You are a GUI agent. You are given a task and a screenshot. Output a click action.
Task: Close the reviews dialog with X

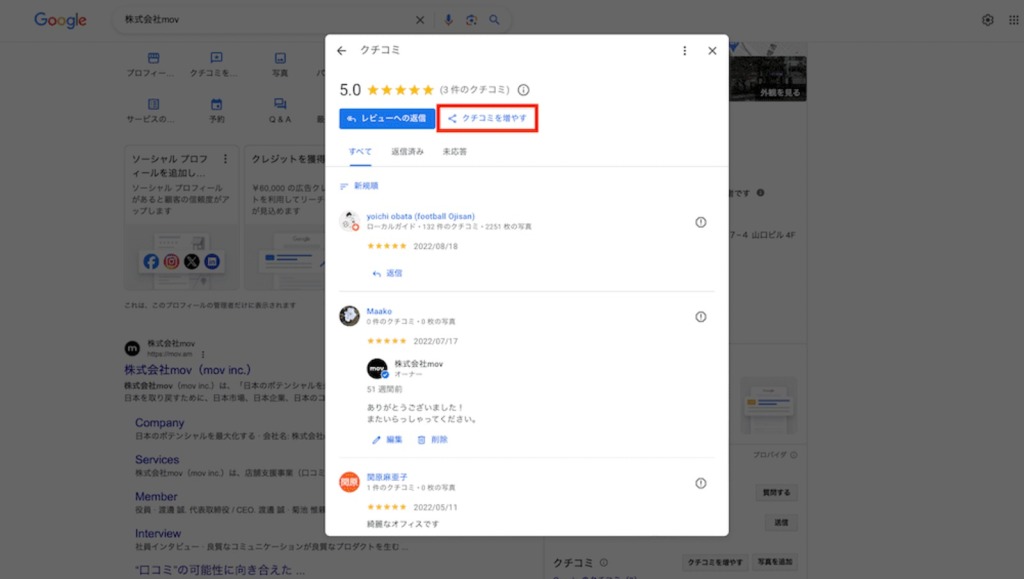712,51
